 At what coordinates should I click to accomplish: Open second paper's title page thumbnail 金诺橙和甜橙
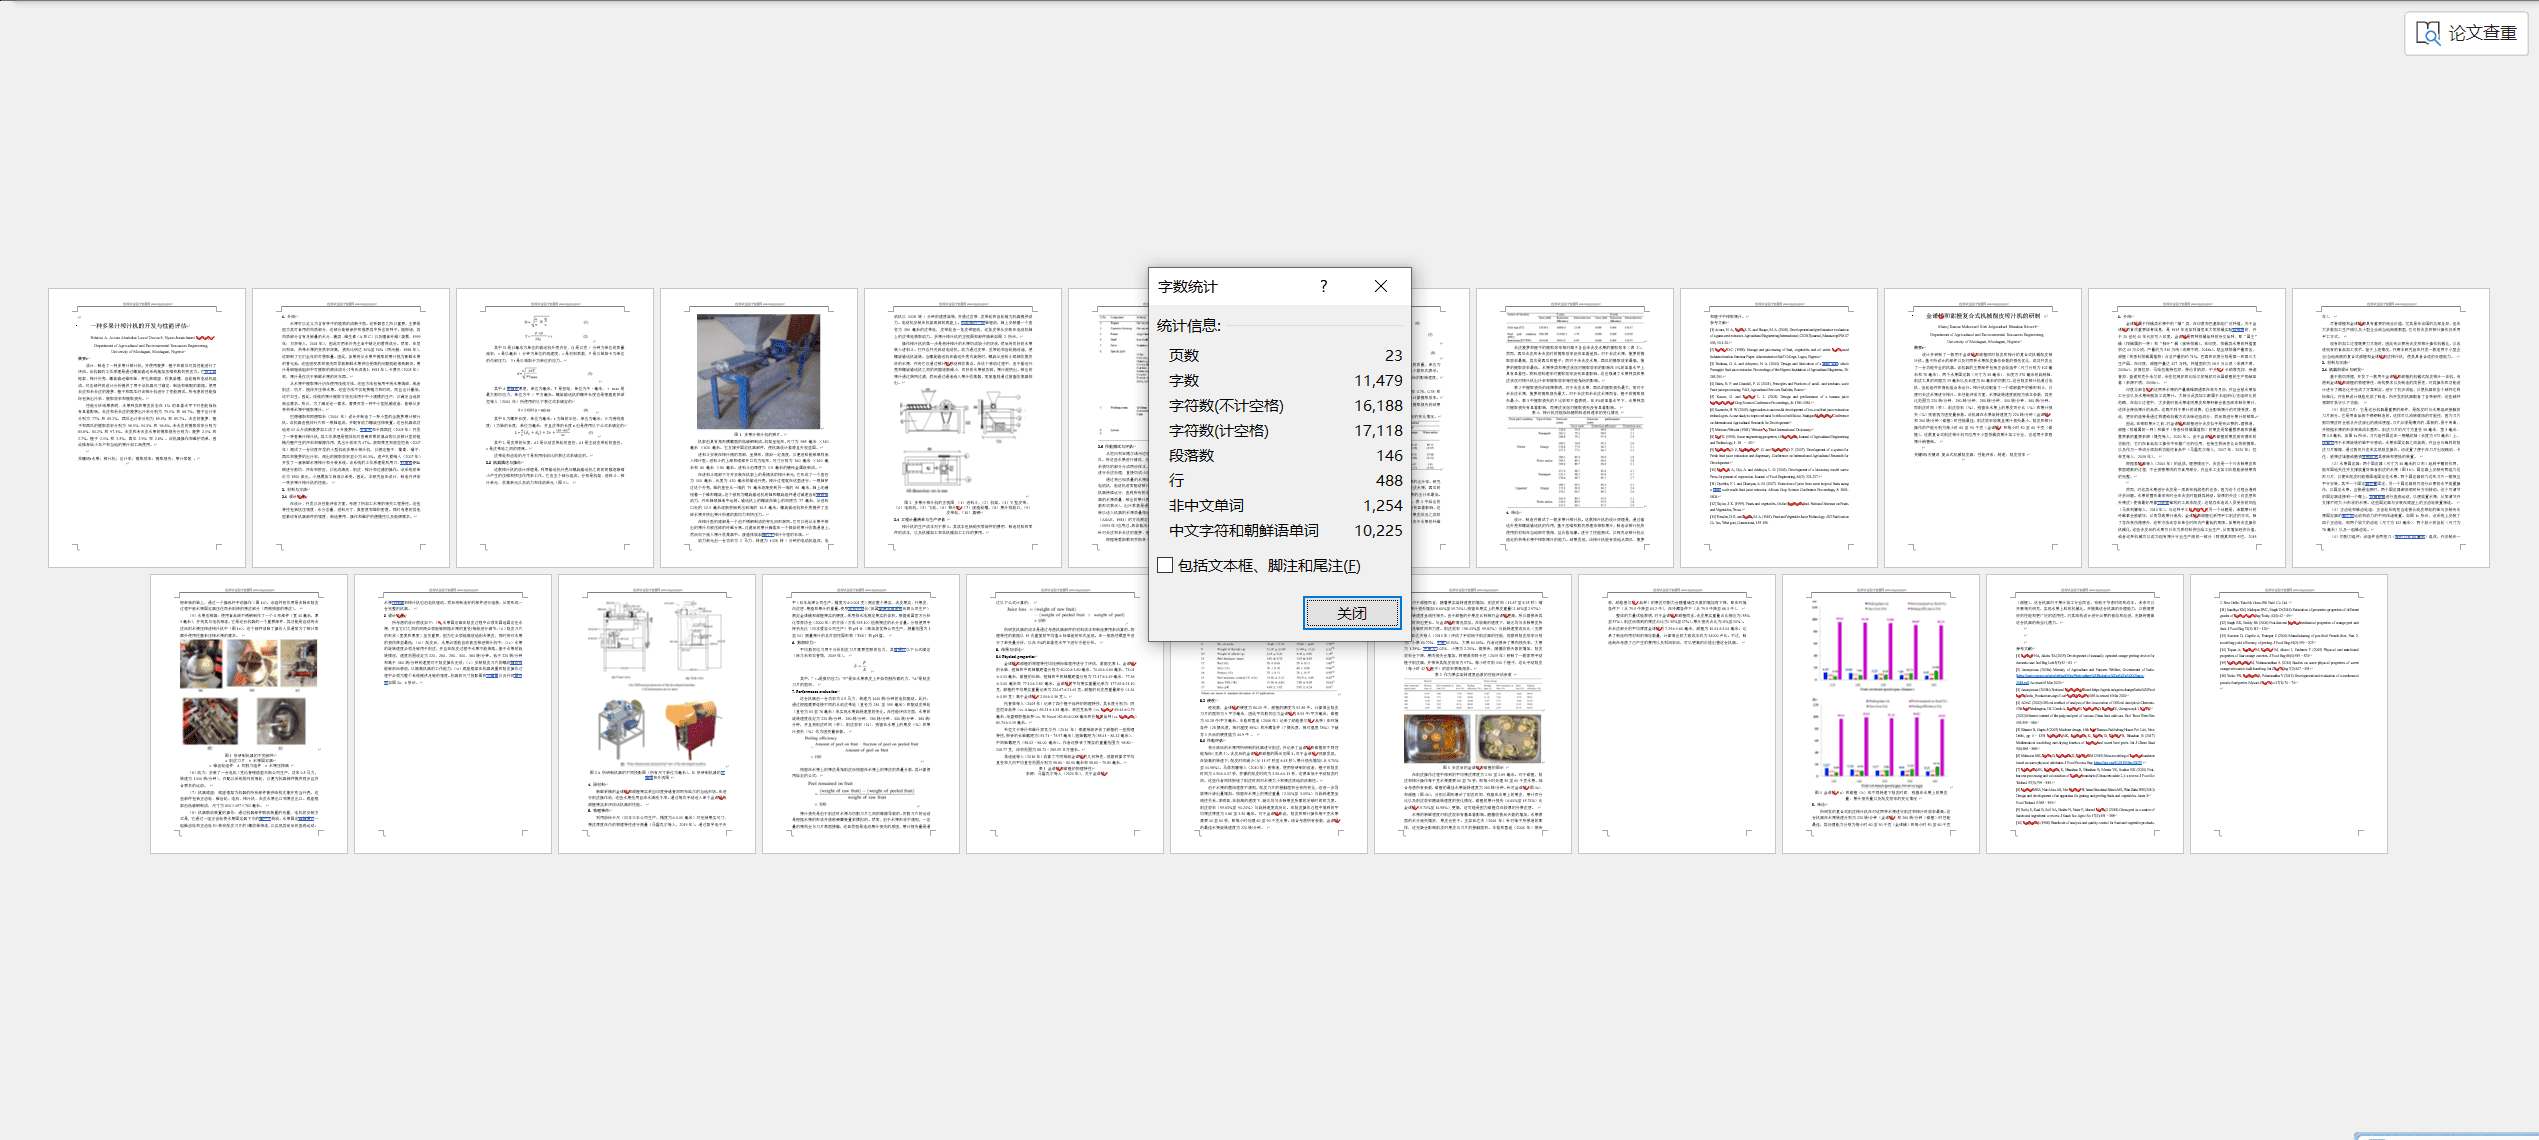(x=1982, y=428)
